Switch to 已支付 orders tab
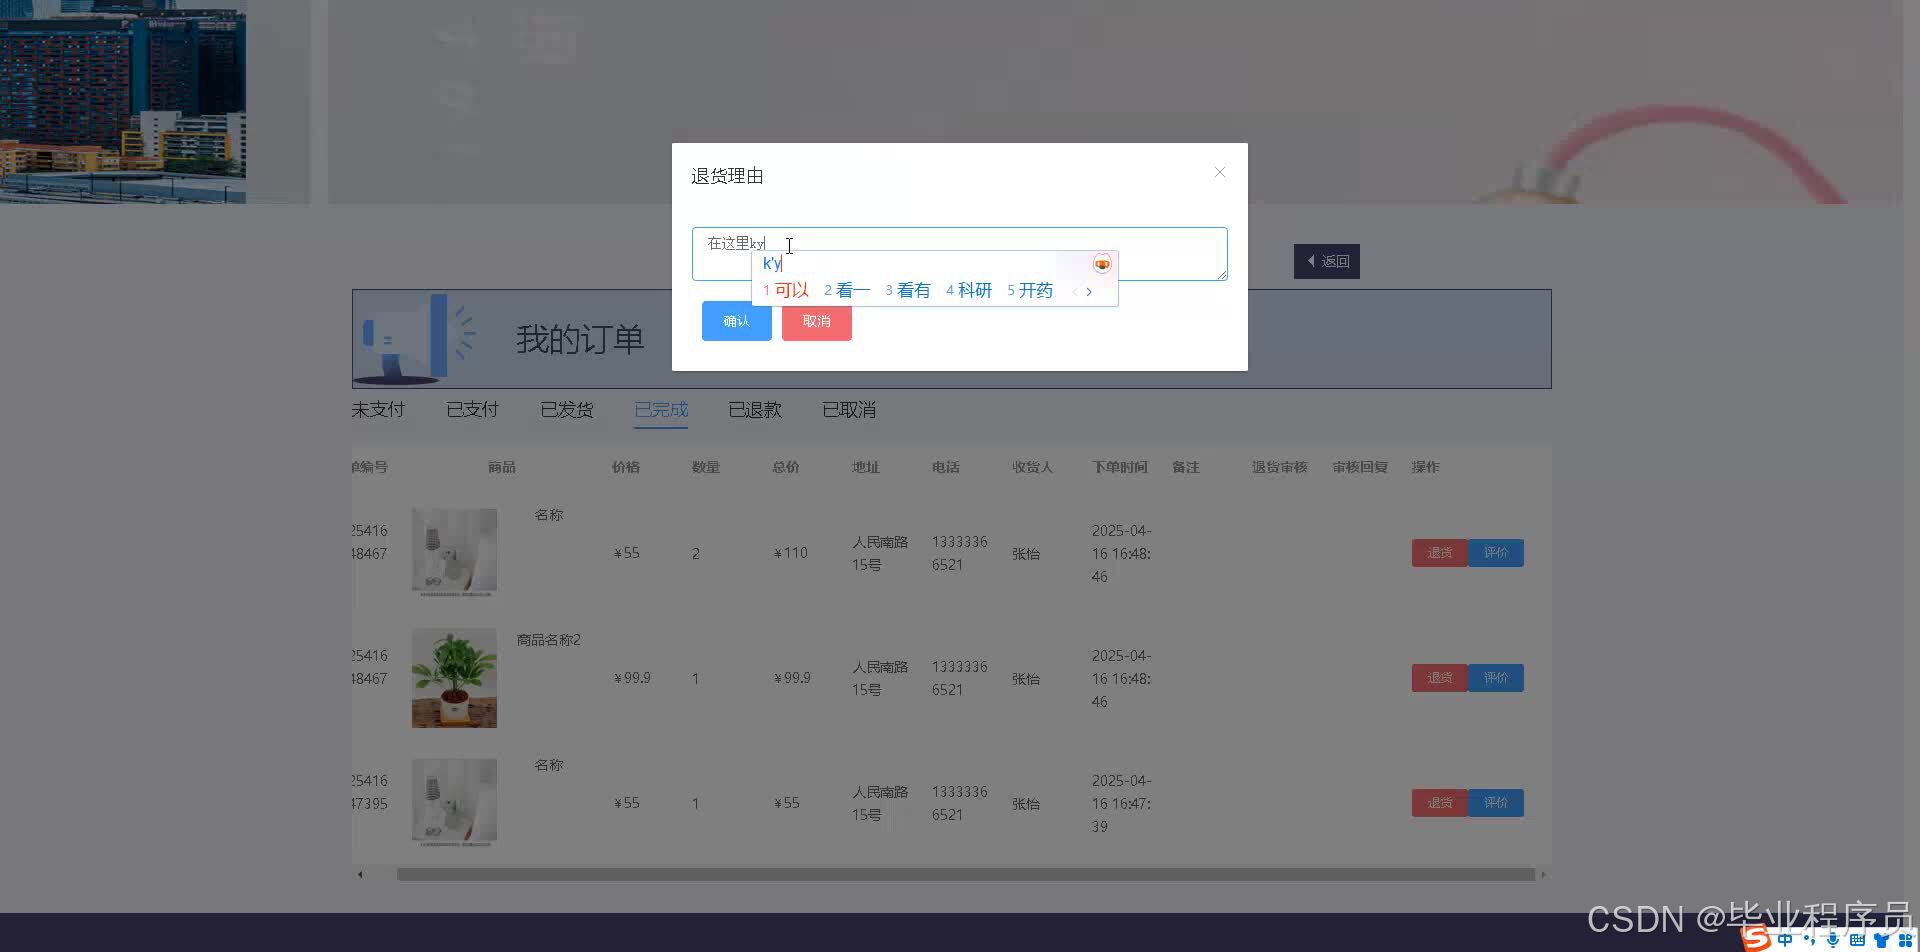This screenshot has width=1920, height=952. click(472, 410)
